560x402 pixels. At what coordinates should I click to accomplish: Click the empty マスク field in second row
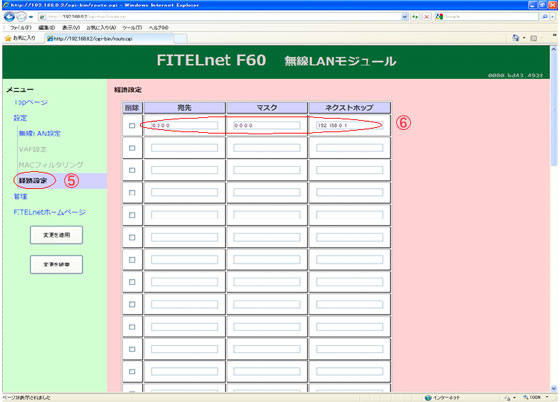tap(267, 148)
